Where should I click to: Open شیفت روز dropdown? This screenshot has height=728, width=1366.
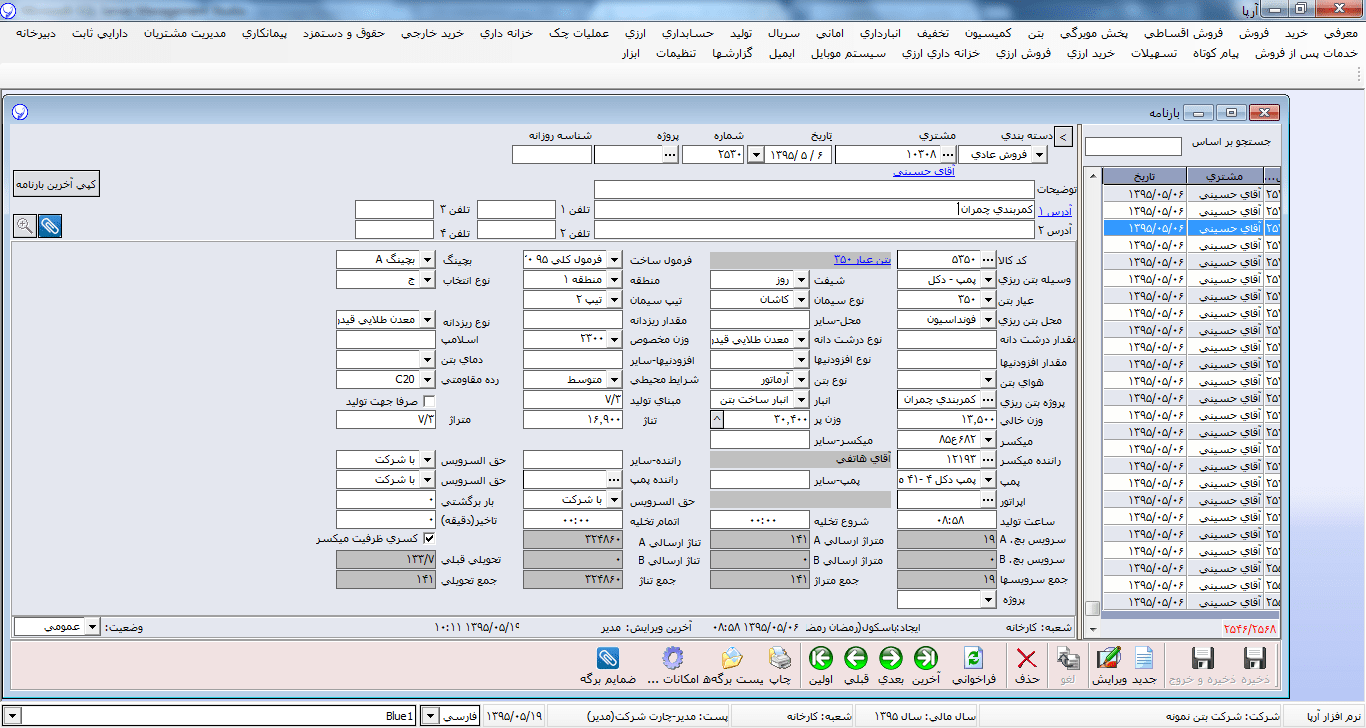(x=802, y=280)
